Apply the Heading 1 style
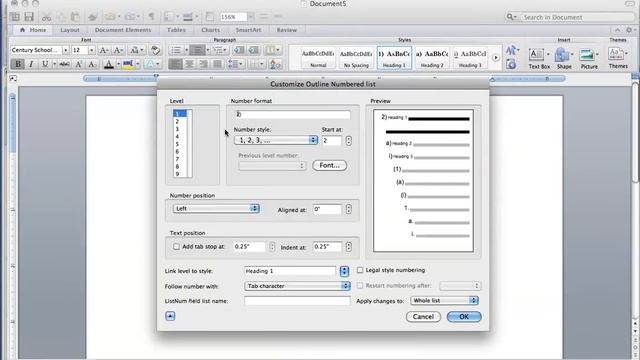This screenshot has width=640, height=360. tap(394, 58)
